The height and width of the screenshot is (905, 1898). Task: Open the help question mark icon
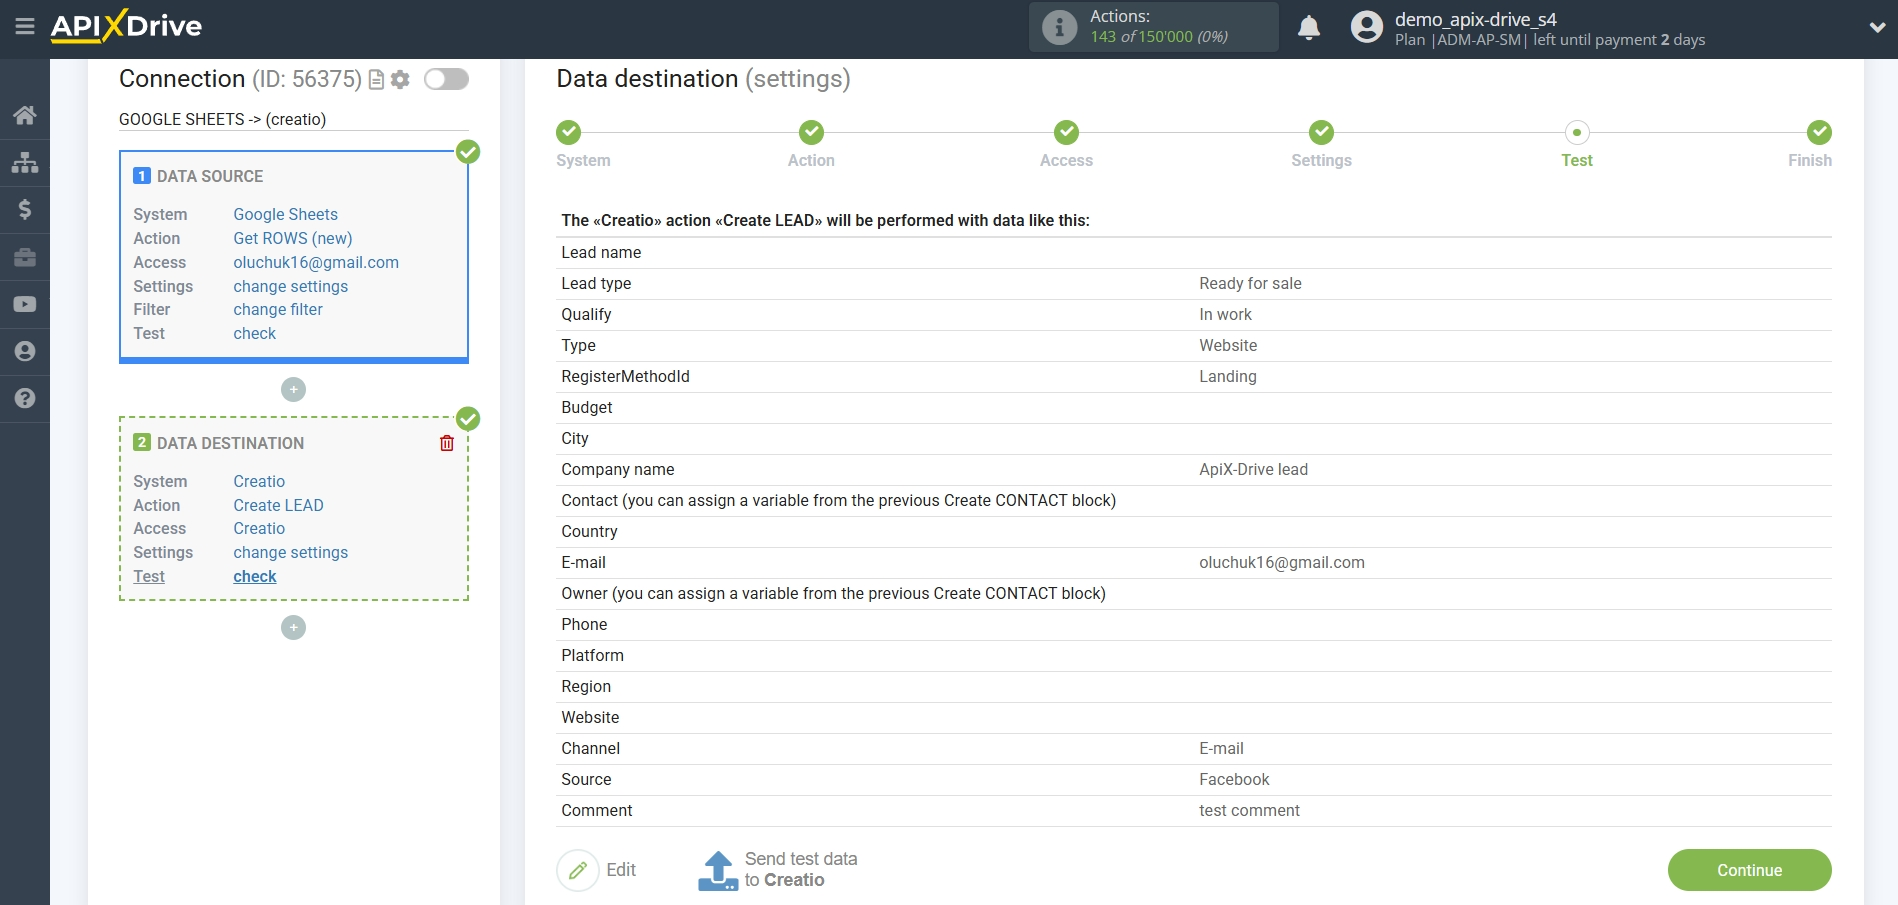click(x=25, y=398)
